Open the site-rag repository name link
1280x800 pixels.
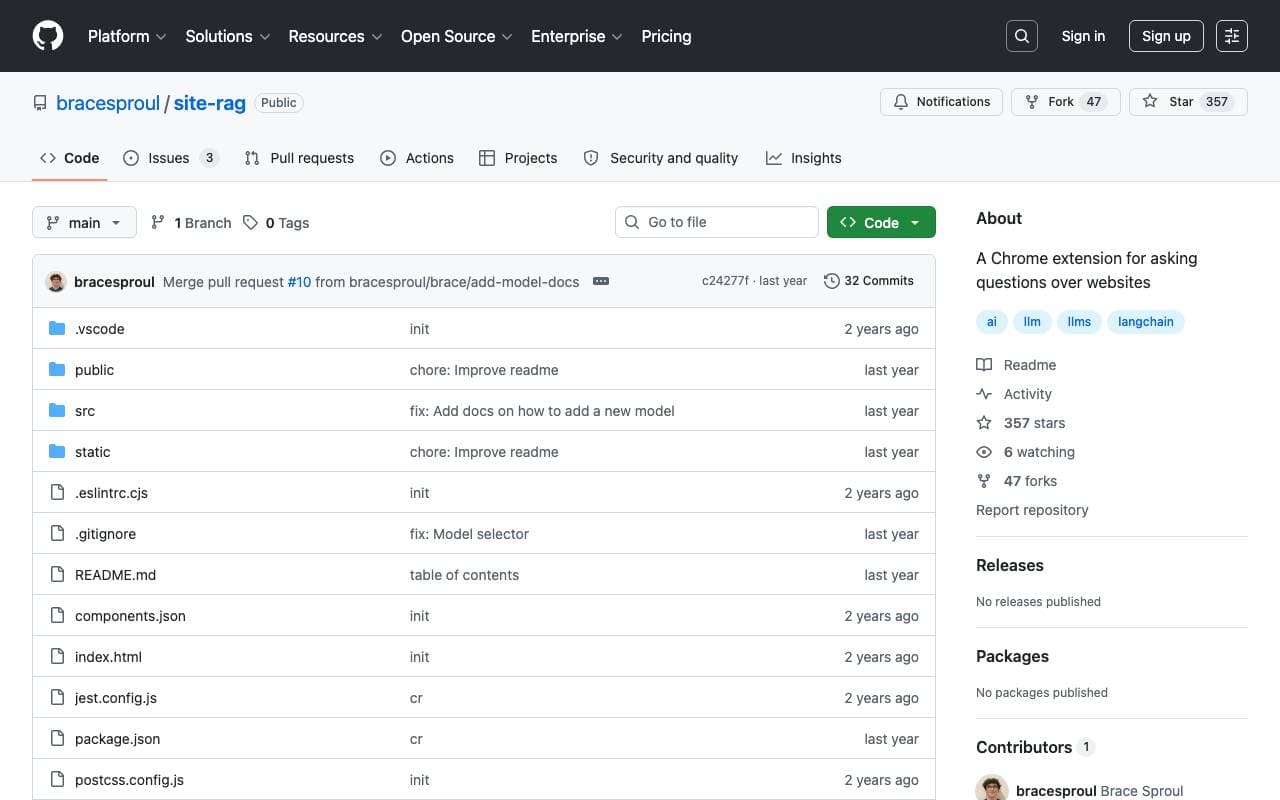[x=210, y=103]
